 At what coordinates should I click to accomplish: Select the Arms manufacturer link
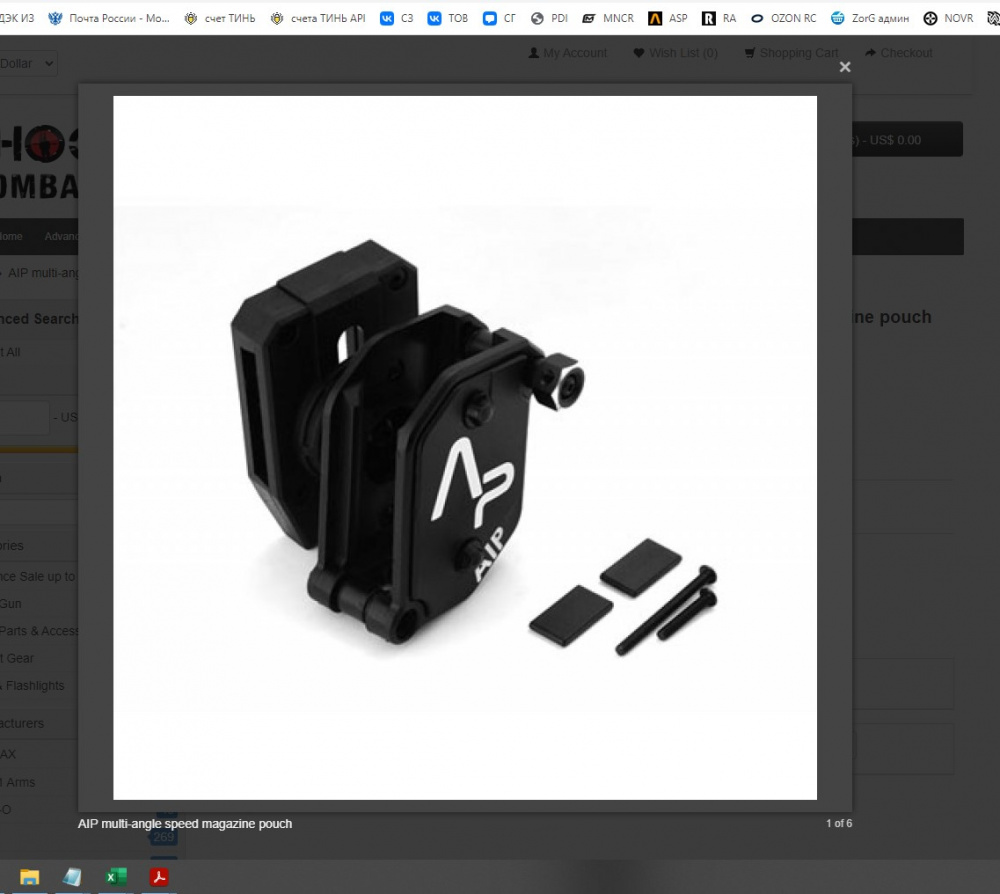18,782
